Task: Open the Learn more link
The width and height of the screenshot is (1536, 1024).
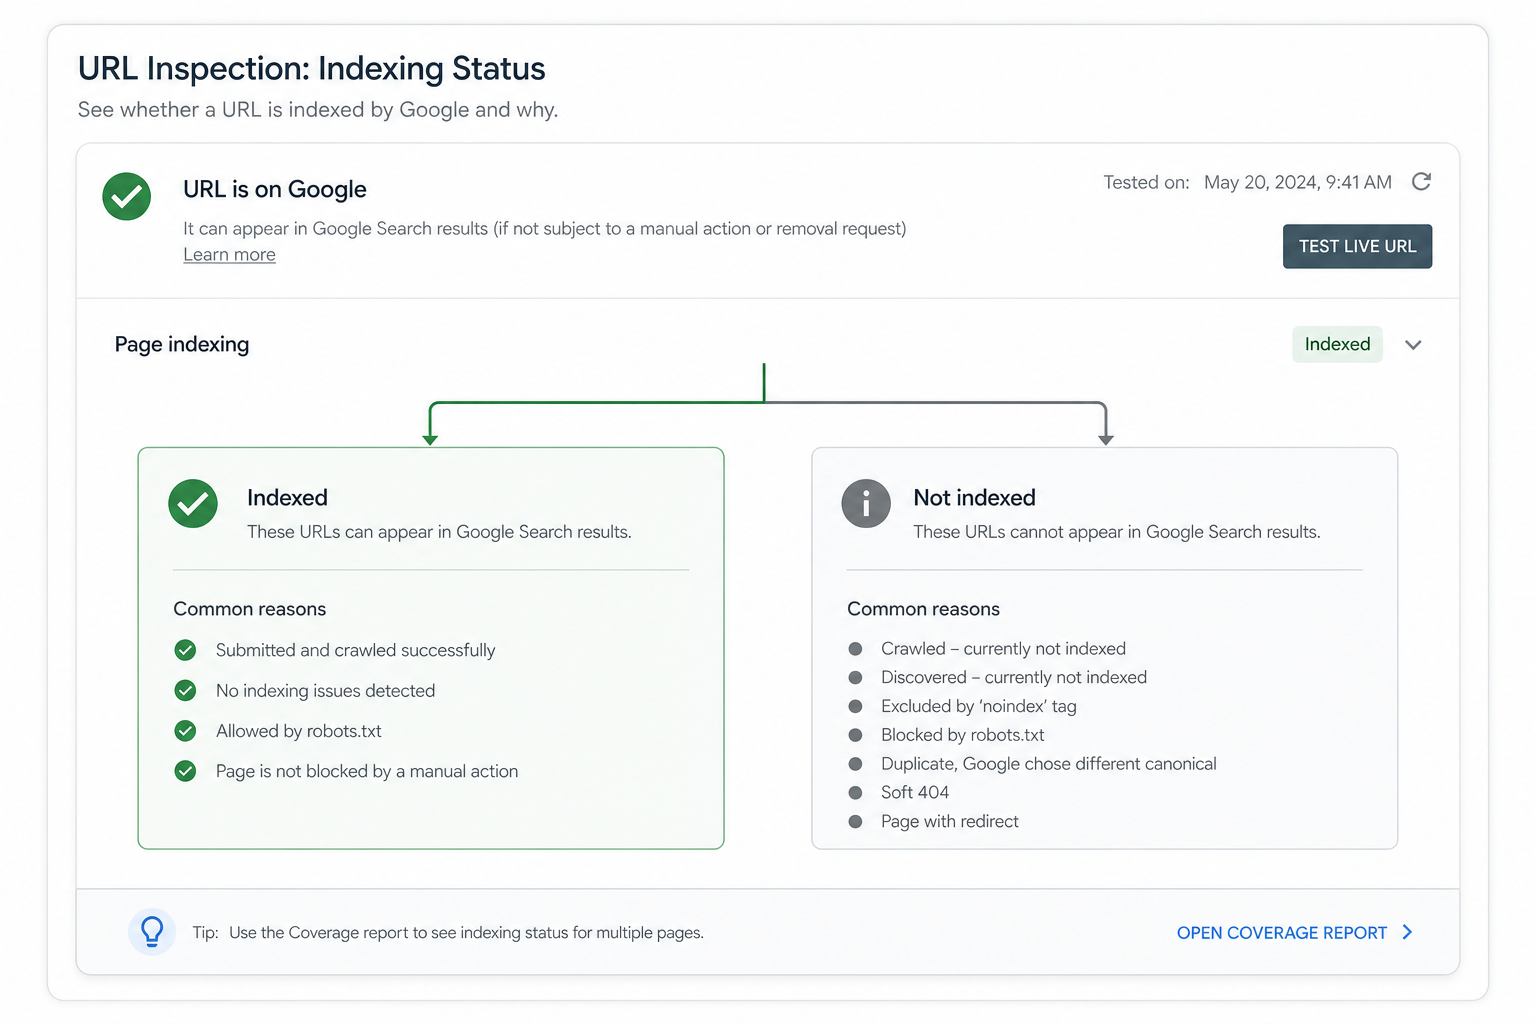Action: [229, 255]
